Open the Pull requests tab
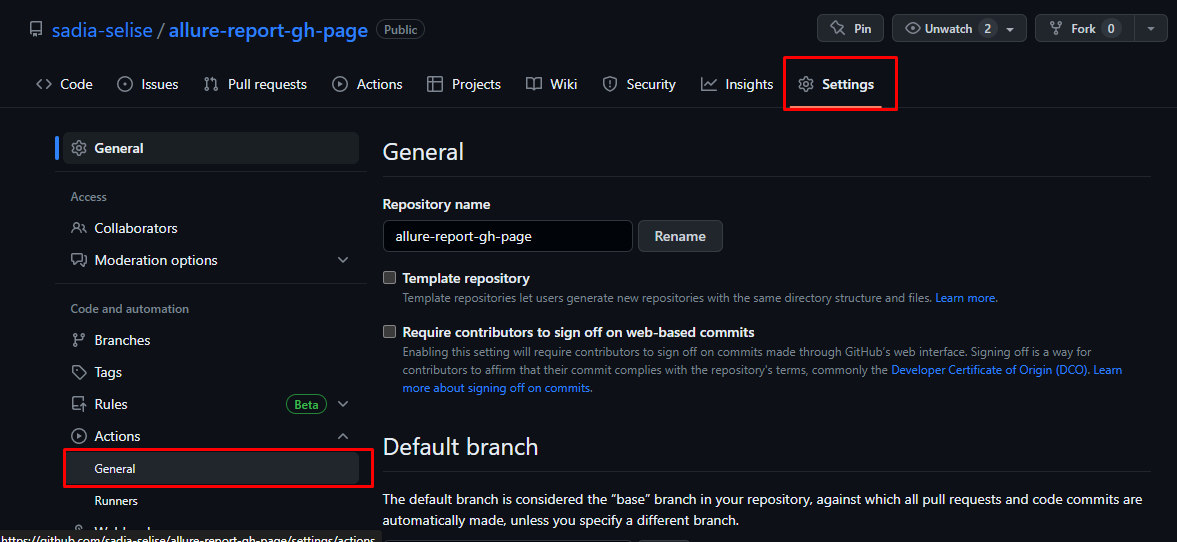Image resolution: width=1177 pixels, height=542 pixels. [255, 84]
